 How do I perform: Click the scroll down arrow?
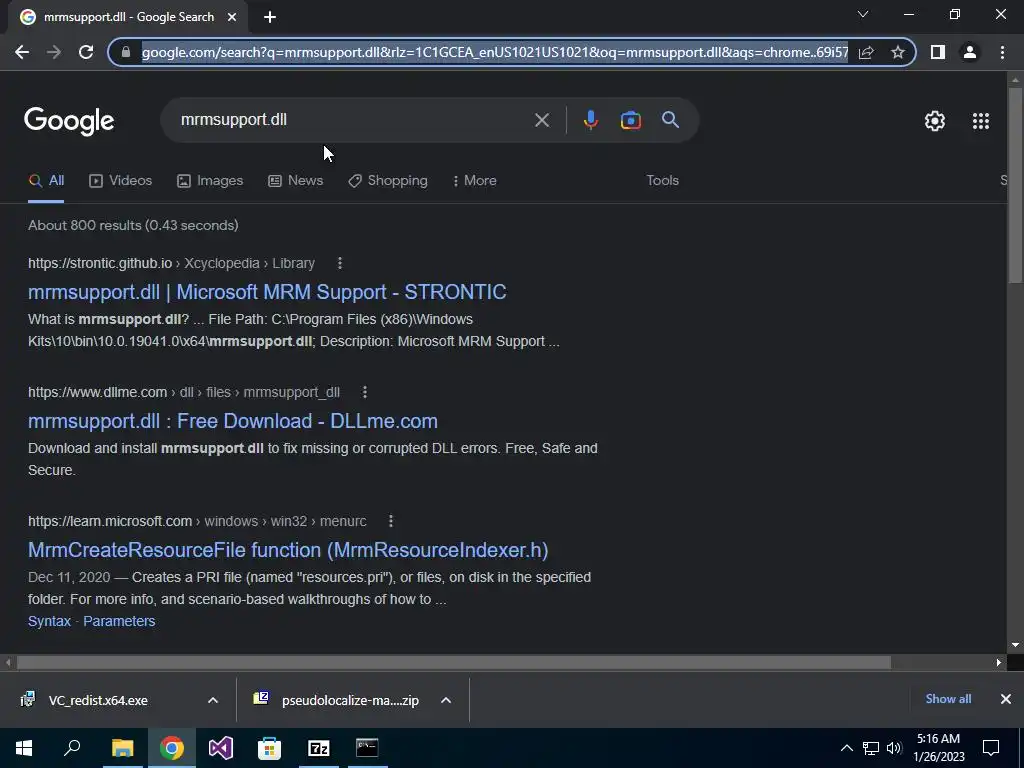(x=1015, y=645)
